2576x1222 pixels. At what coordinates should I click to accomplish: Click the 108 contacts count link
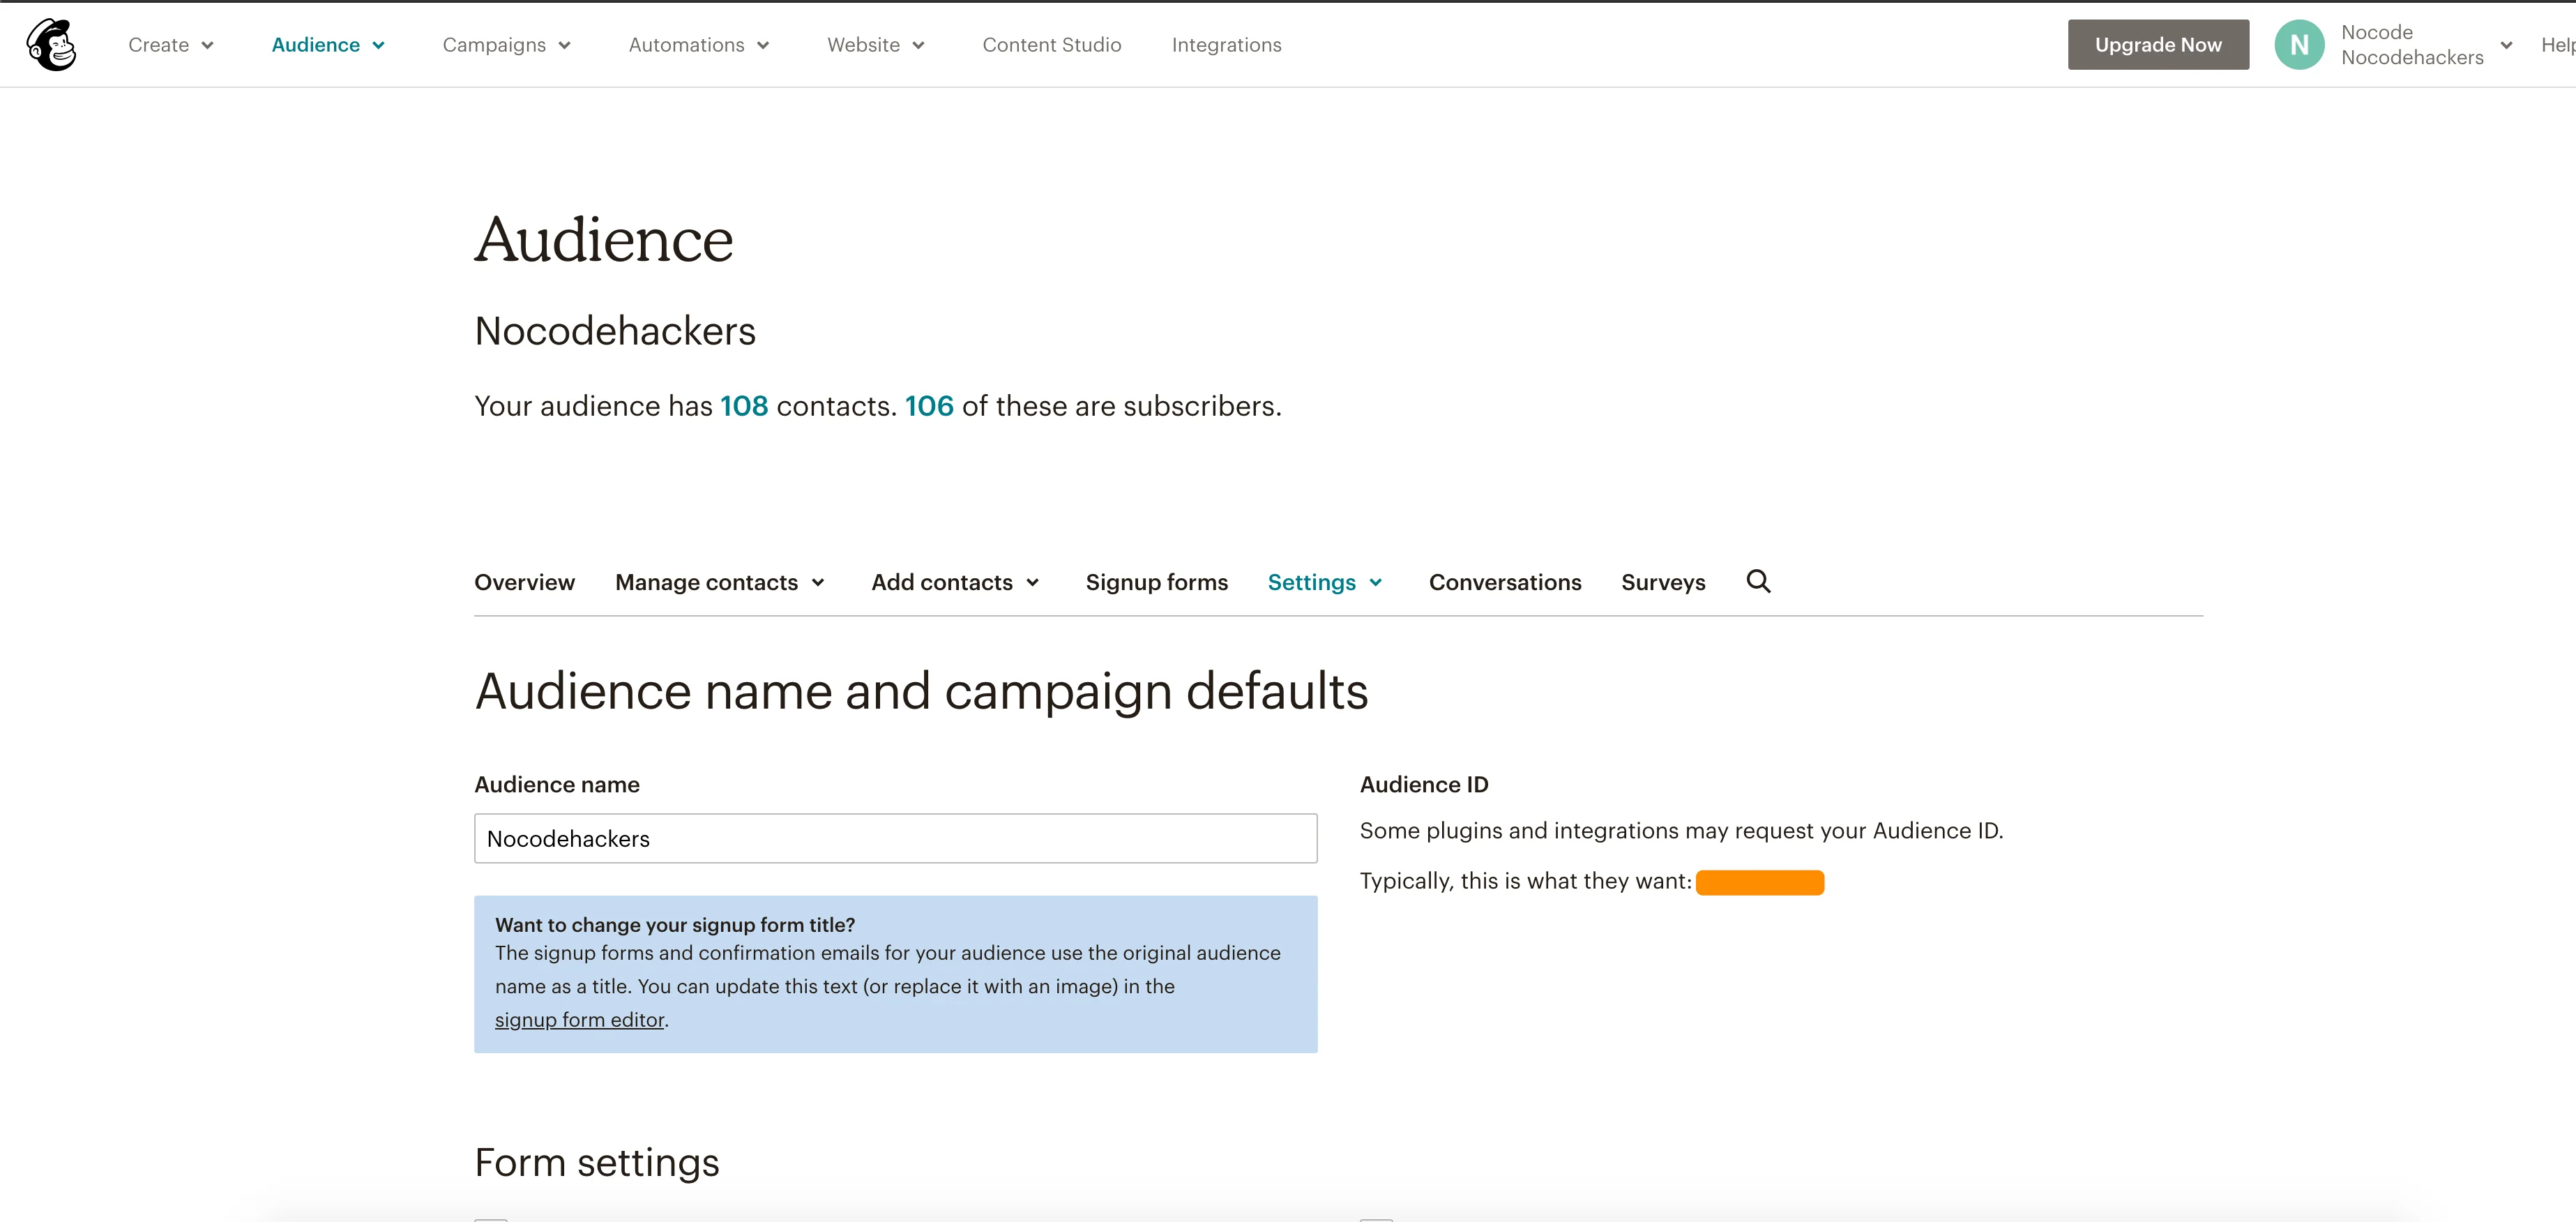point(744,406)
